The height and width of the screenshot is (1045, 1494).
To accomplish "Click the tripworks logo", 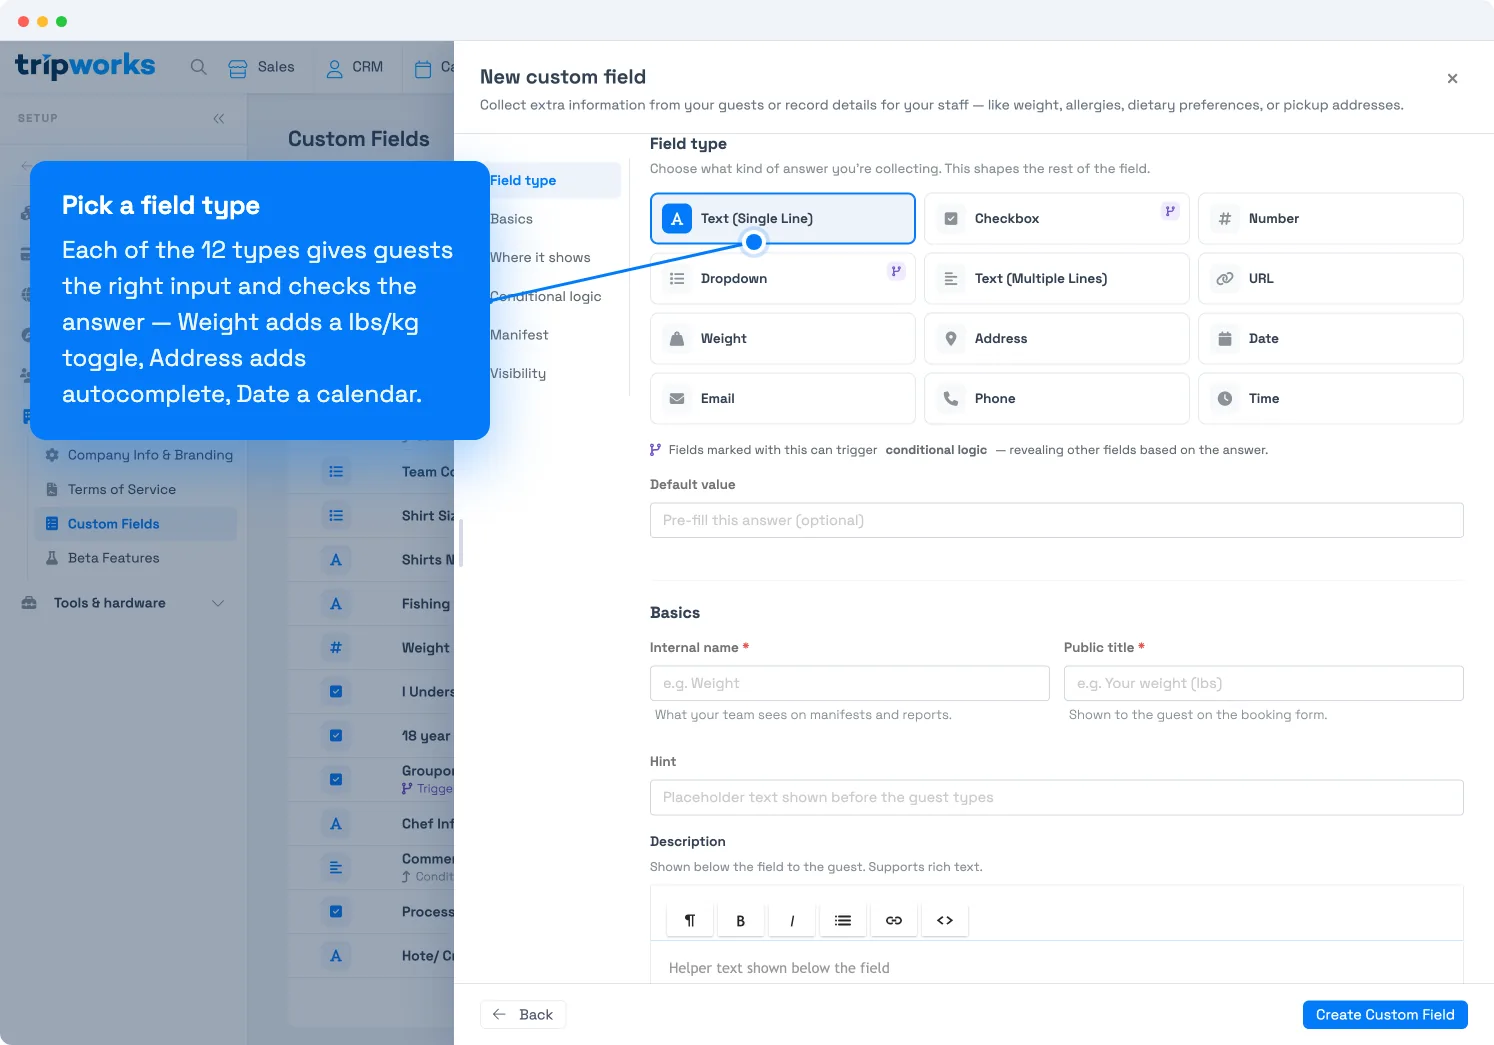I will [85, 66].
